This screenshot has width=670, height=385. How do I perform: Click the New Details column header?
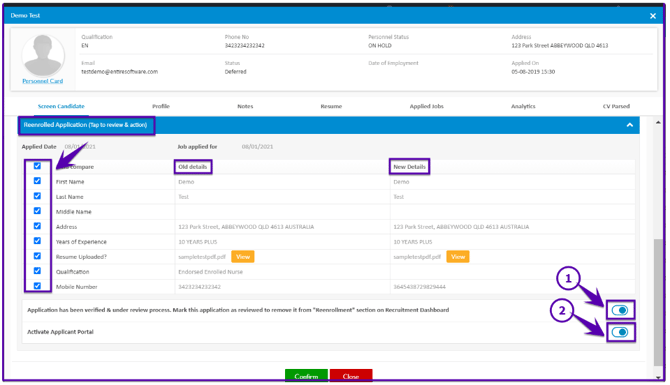(409, 167)
